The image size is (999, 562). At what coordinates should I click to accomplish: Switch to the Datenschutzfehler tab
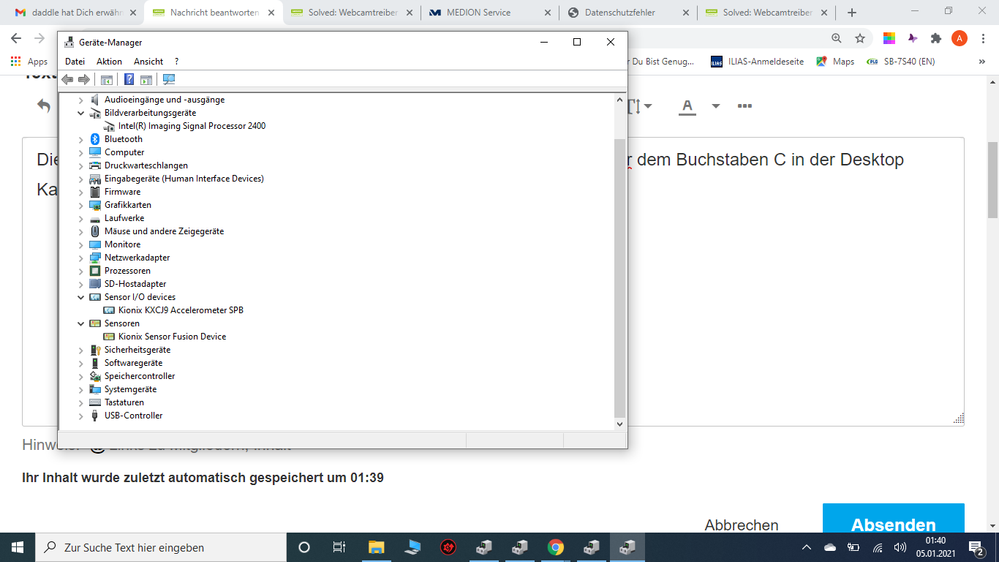[628, 13]
